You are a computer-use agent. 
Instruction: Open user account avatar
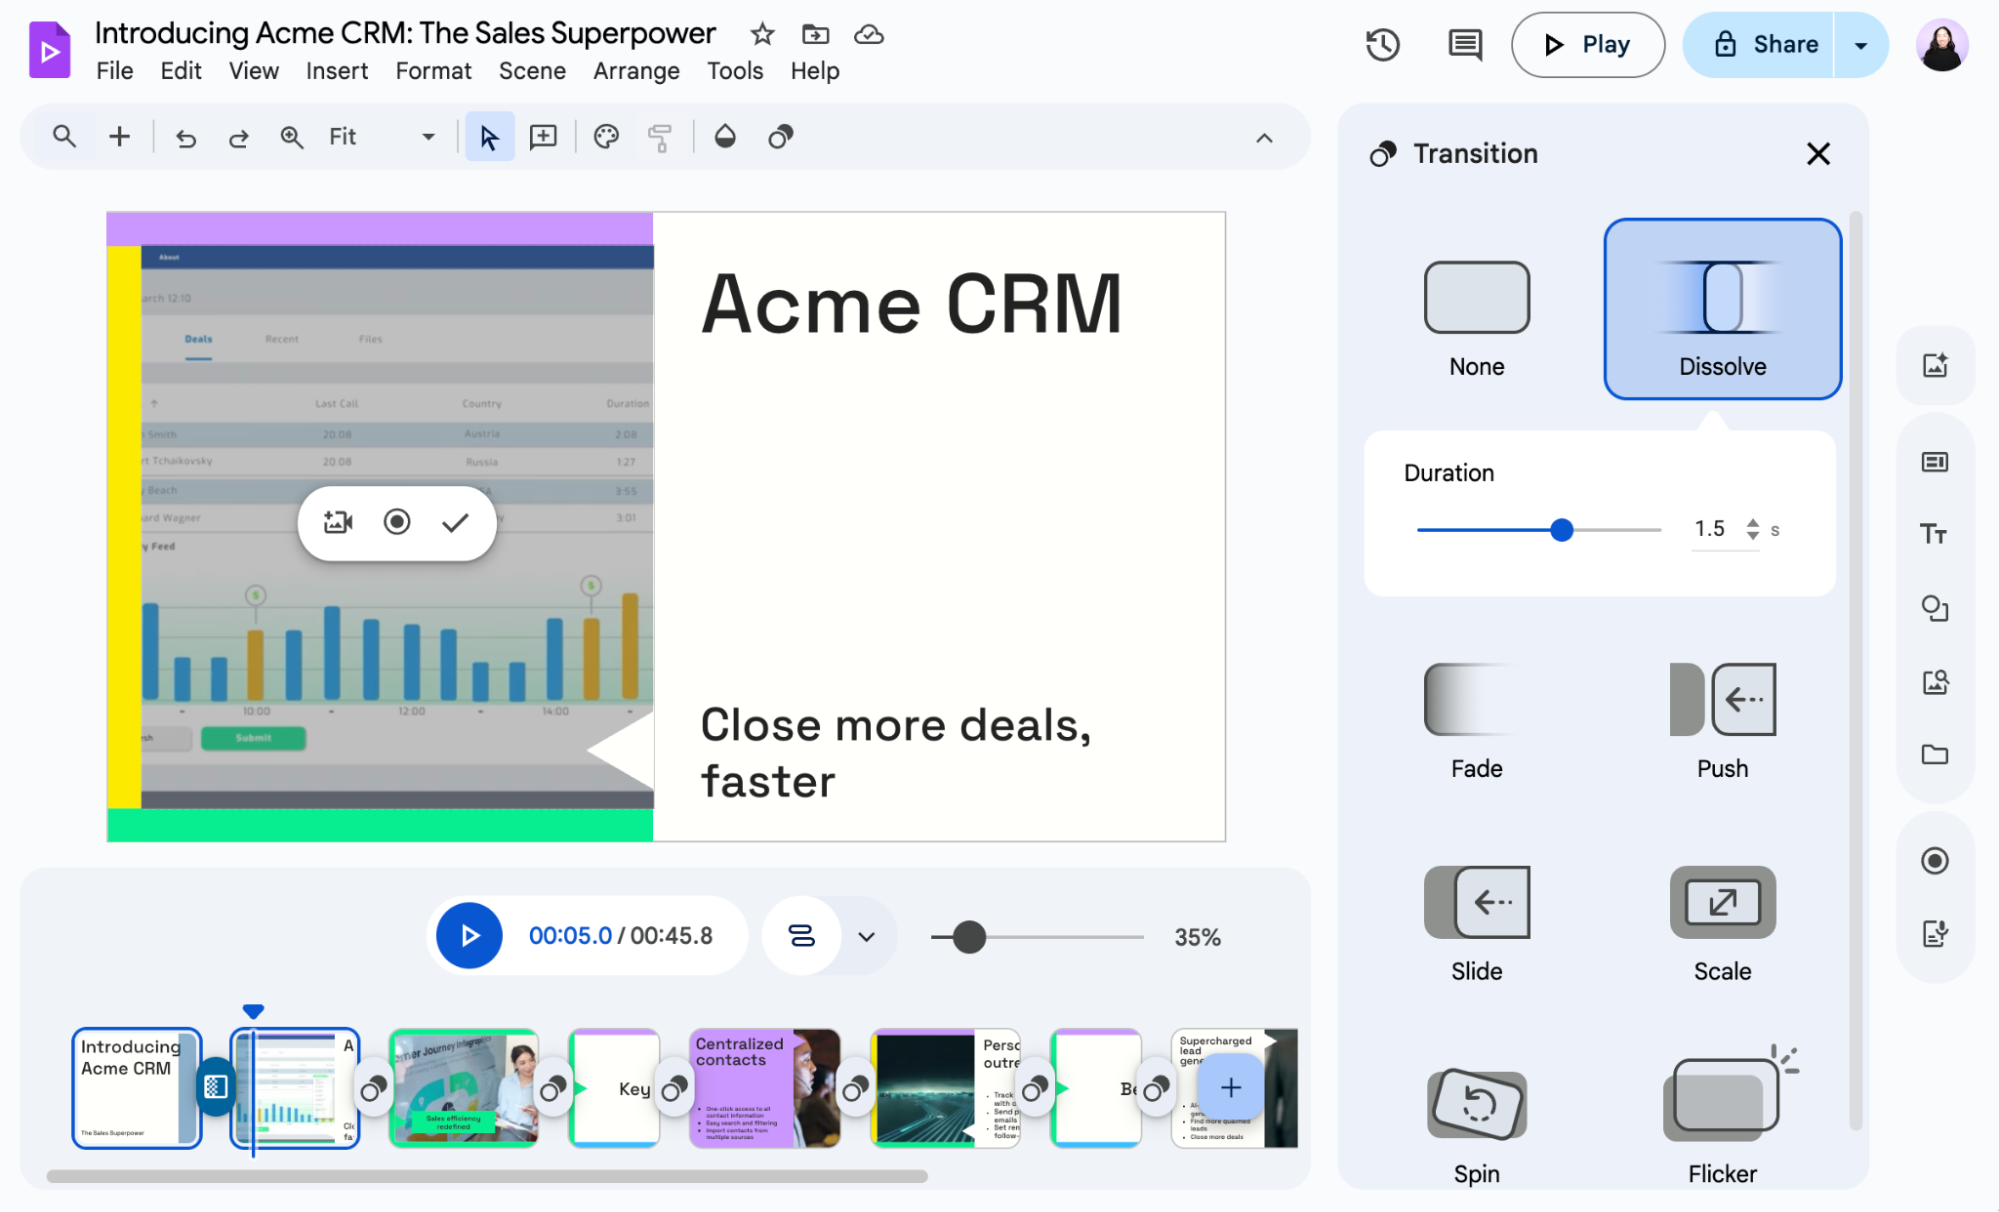[x=1941, y=45]
